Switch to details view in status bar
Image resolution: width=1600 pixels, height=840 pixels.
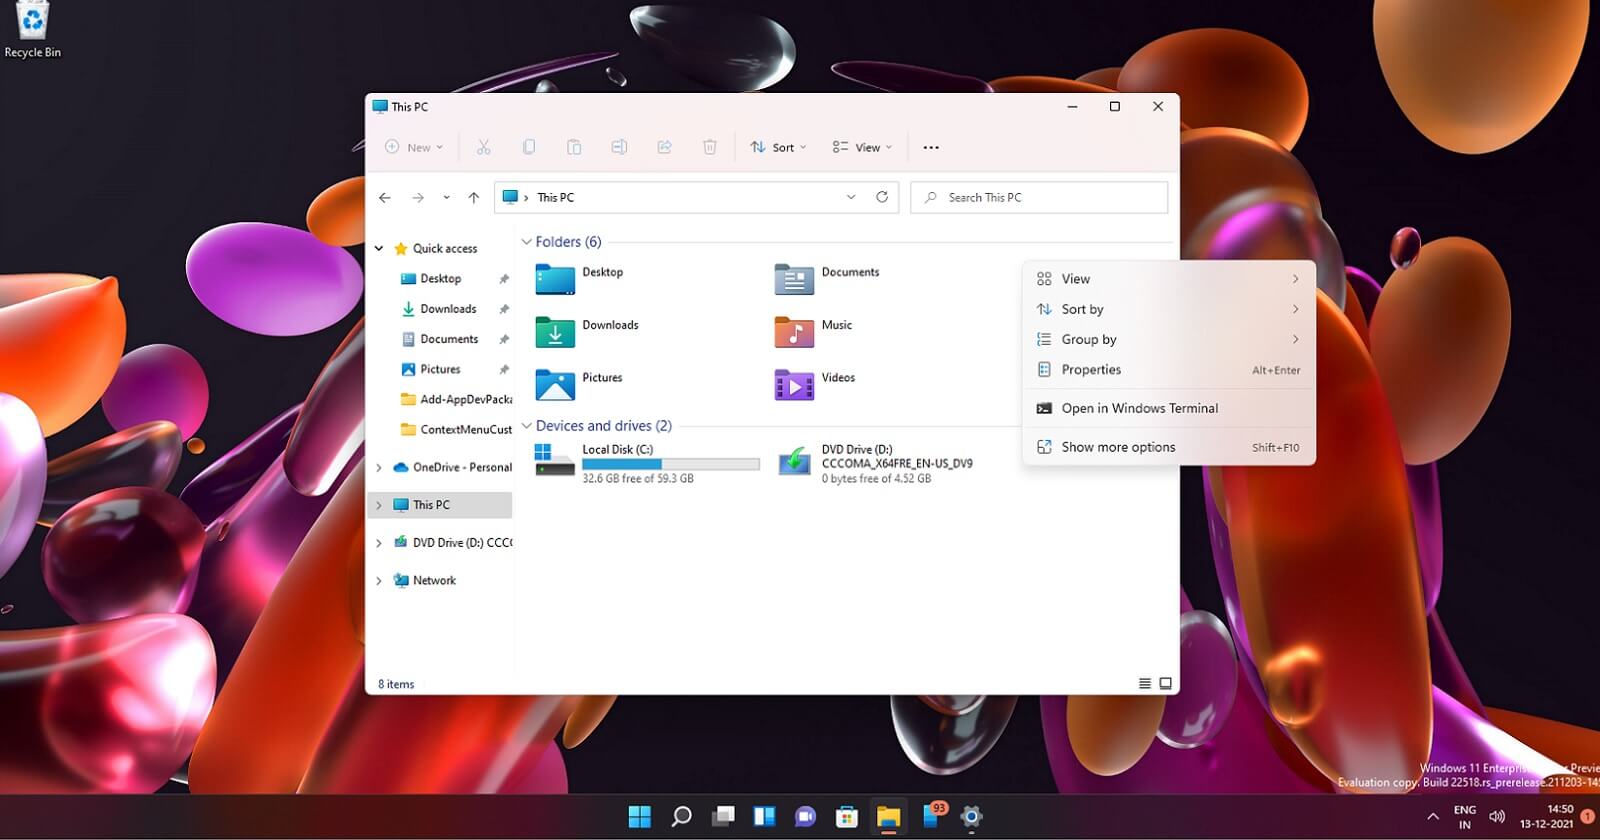point(1144,684)
